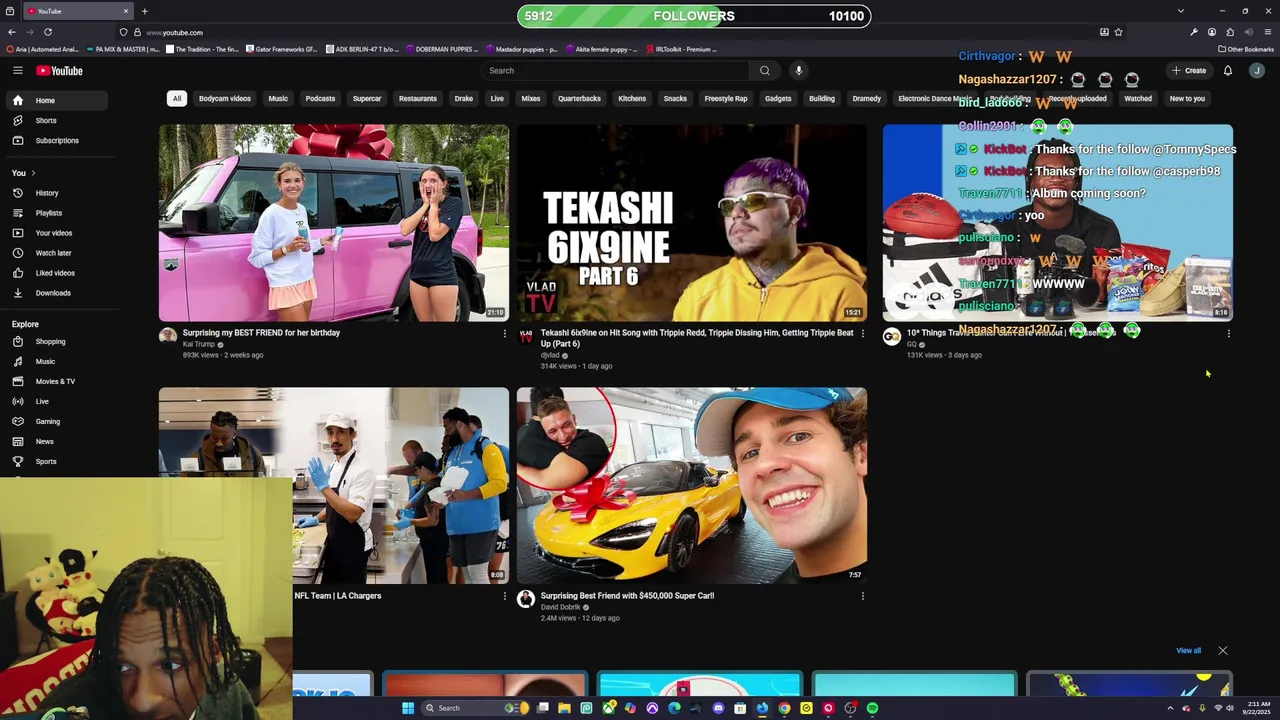Select the New to you chip

click(1187, 98)
